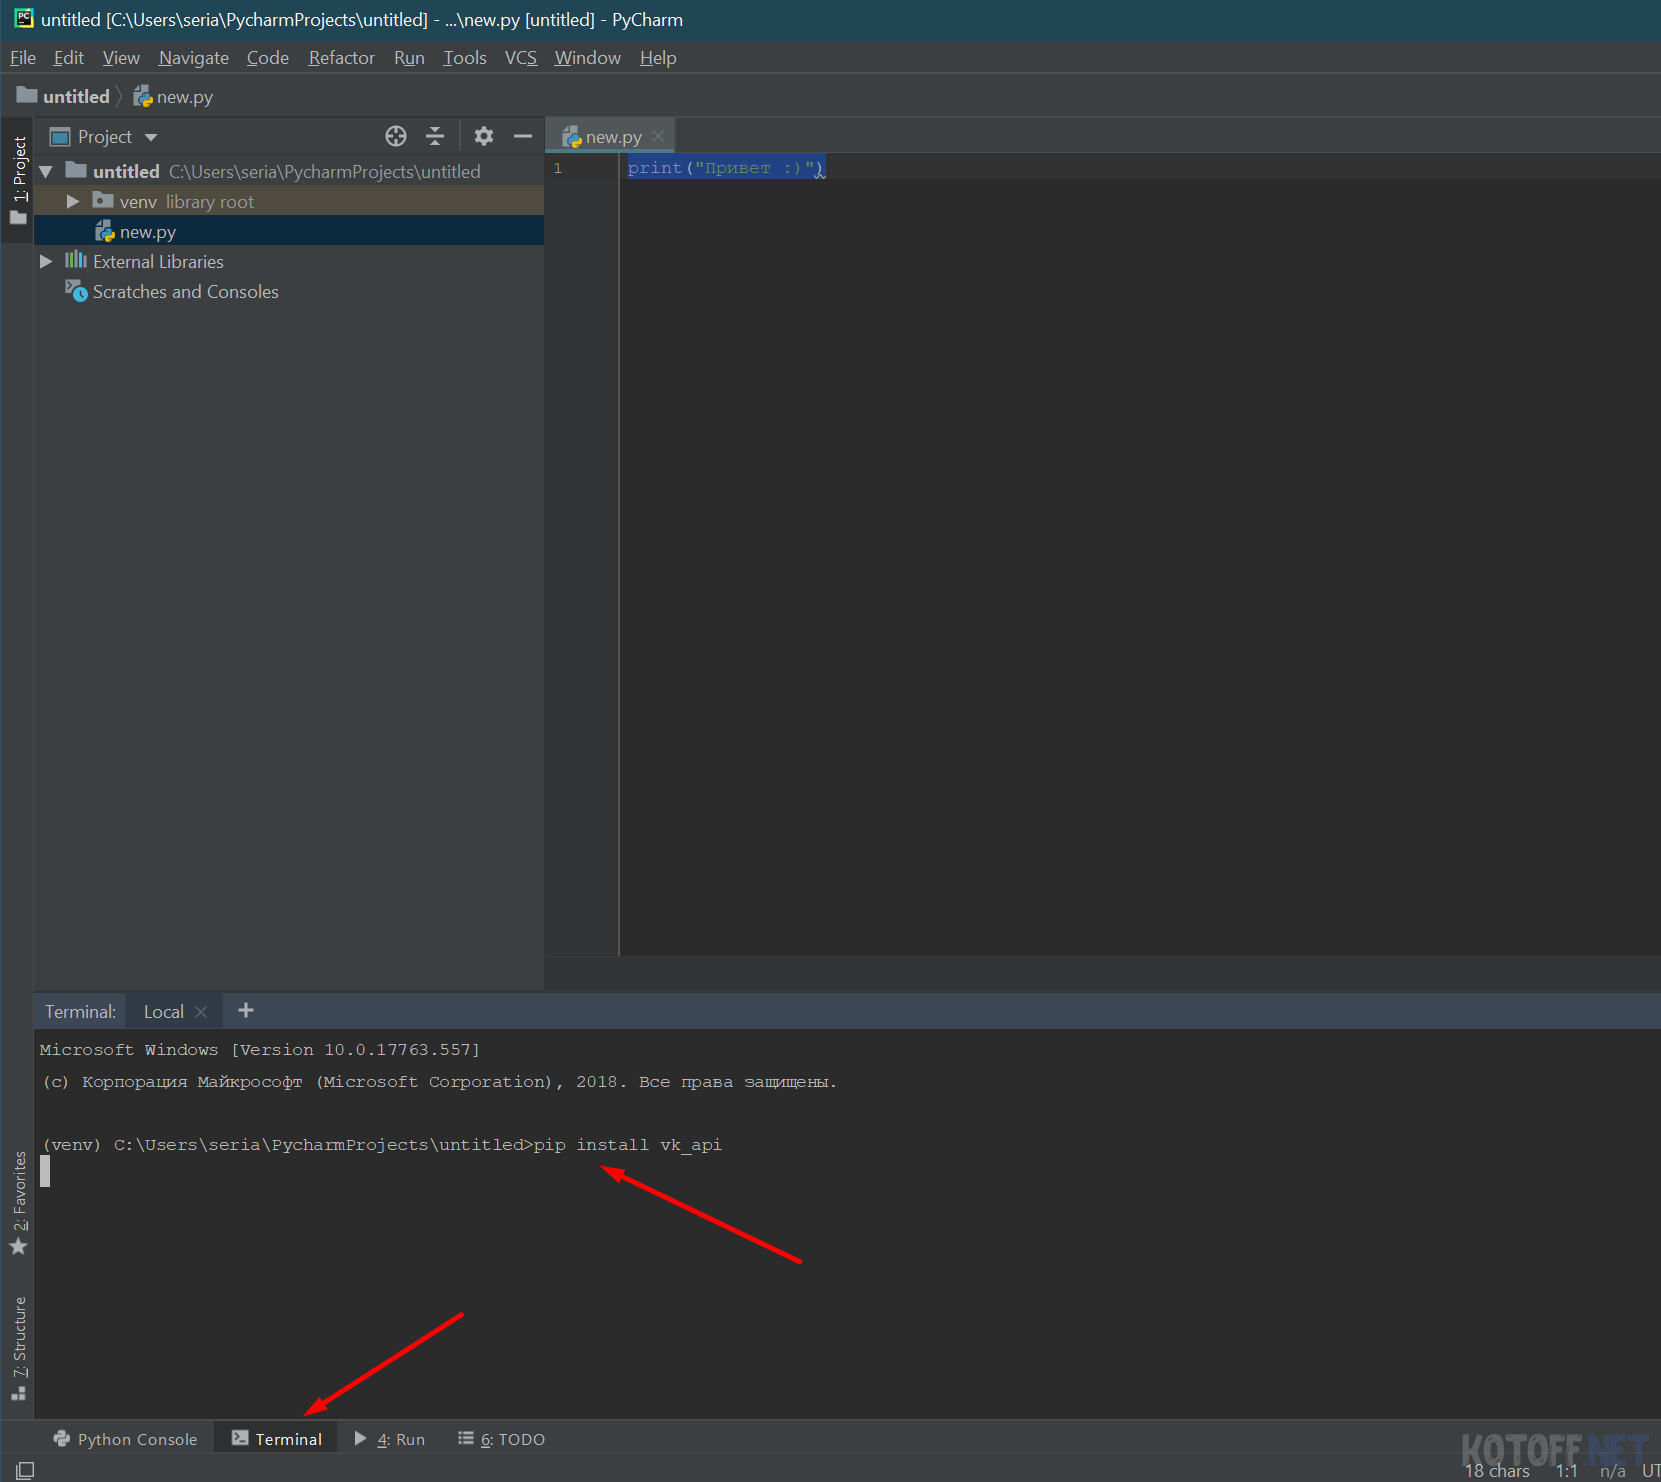Open the Refactor menu
This screenshot has width=1661, height=1482.
(x=341, y=58)
